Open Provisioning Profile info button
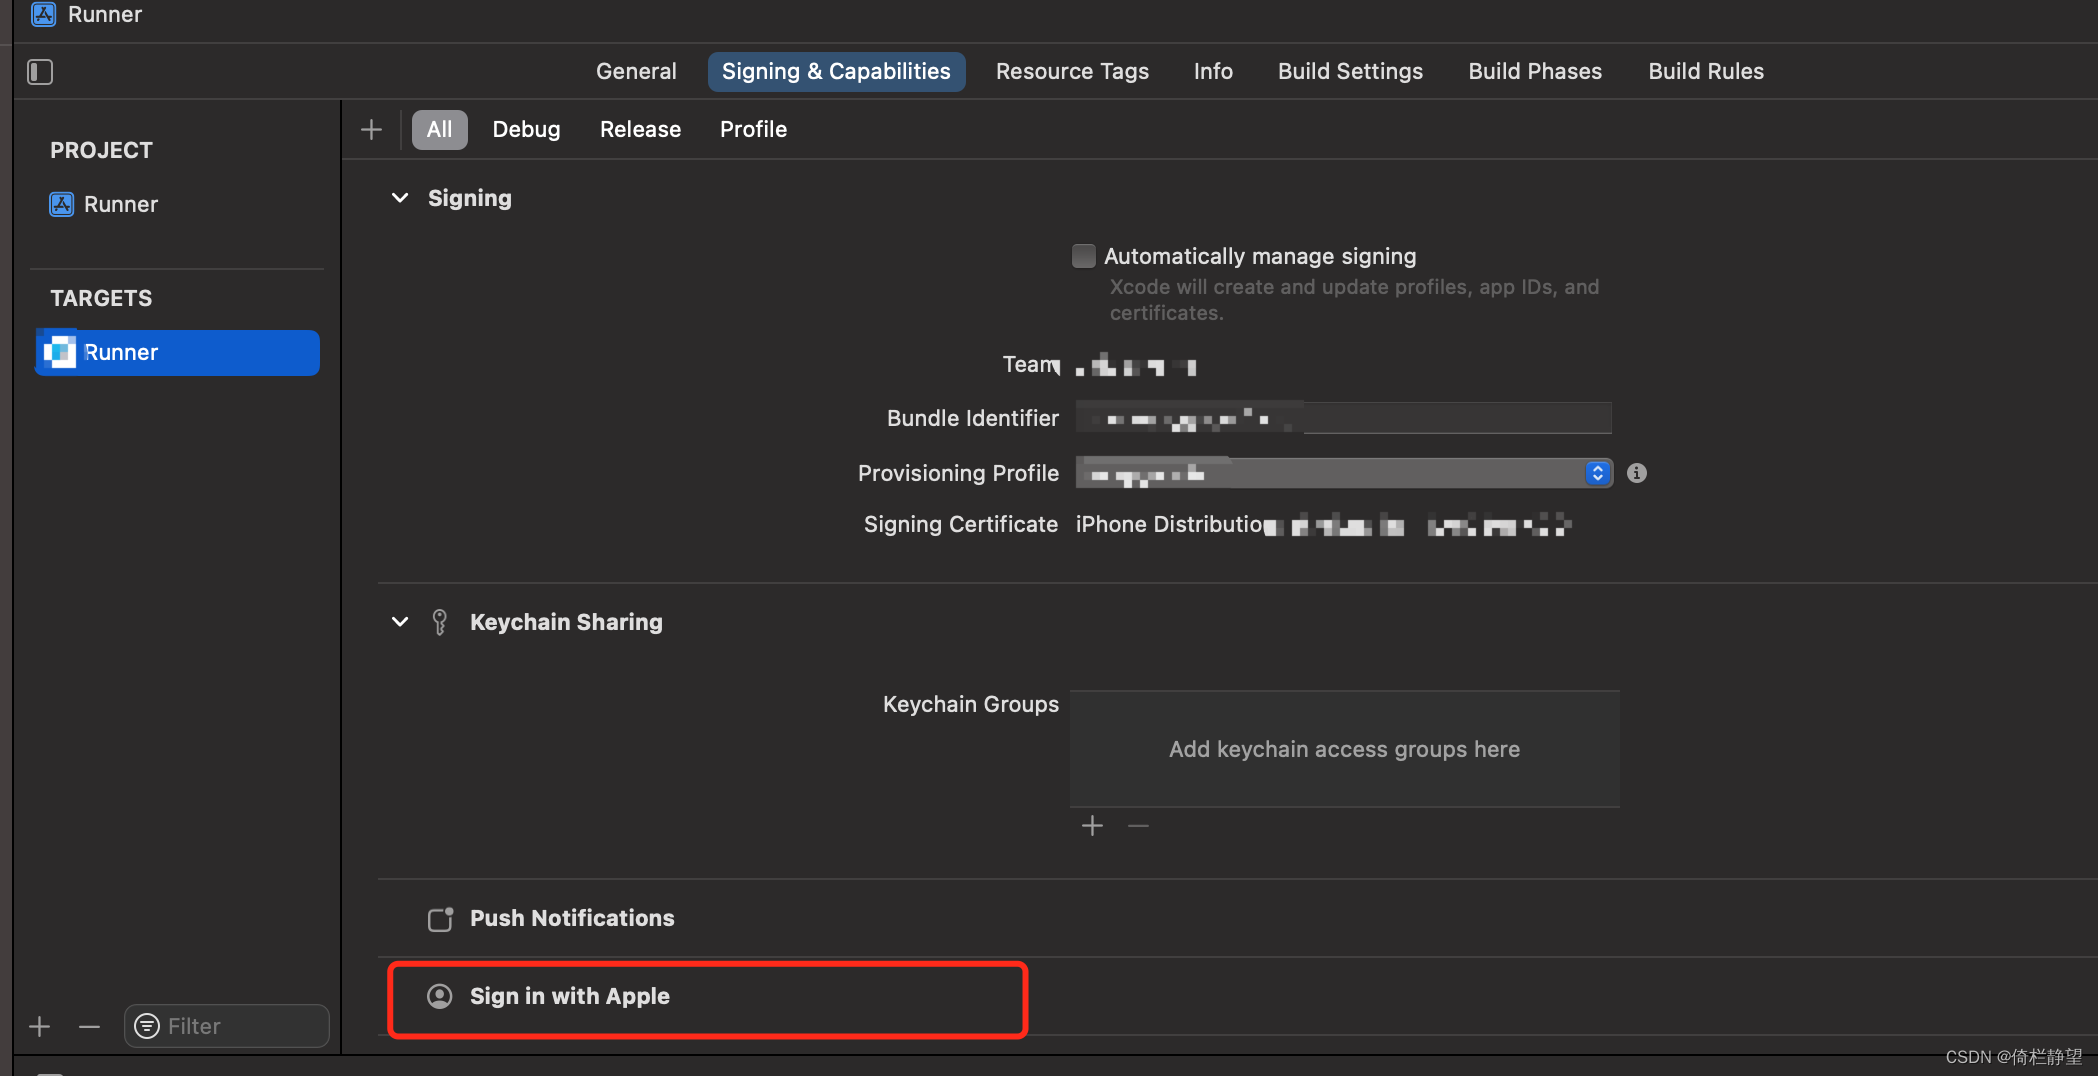 (1637, 473)
